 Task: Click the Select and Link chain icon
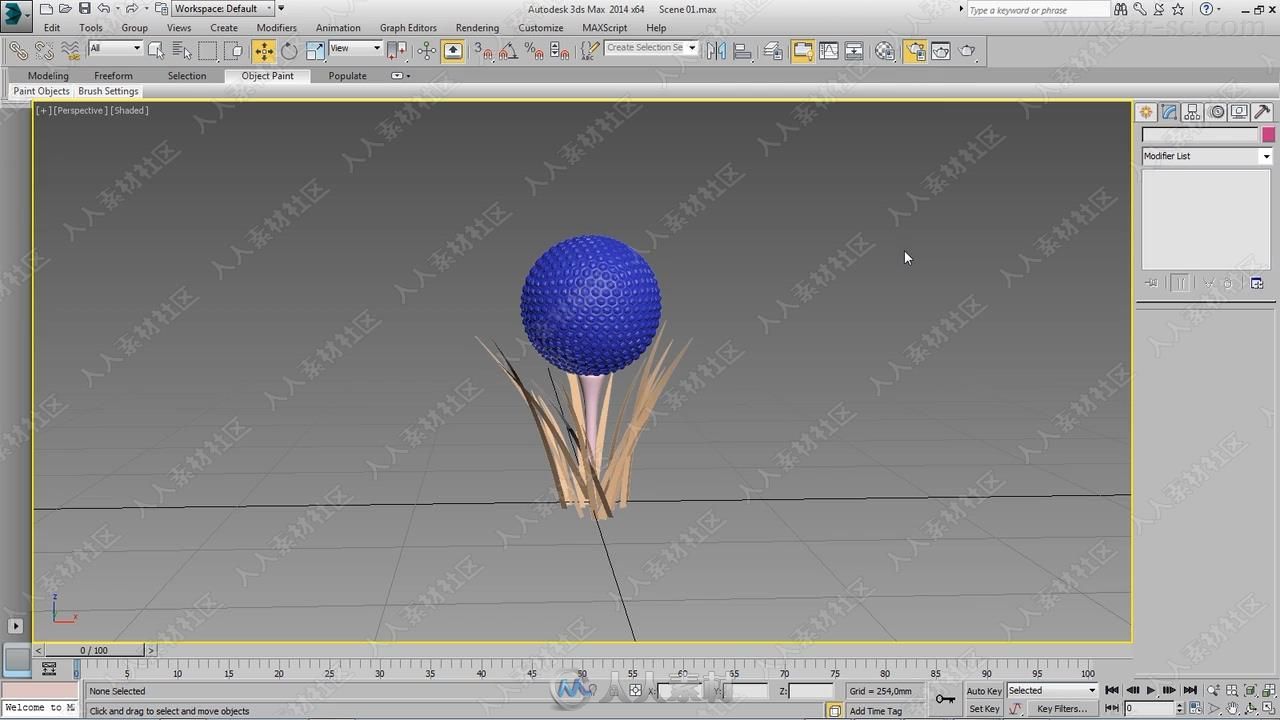point(18,50)
